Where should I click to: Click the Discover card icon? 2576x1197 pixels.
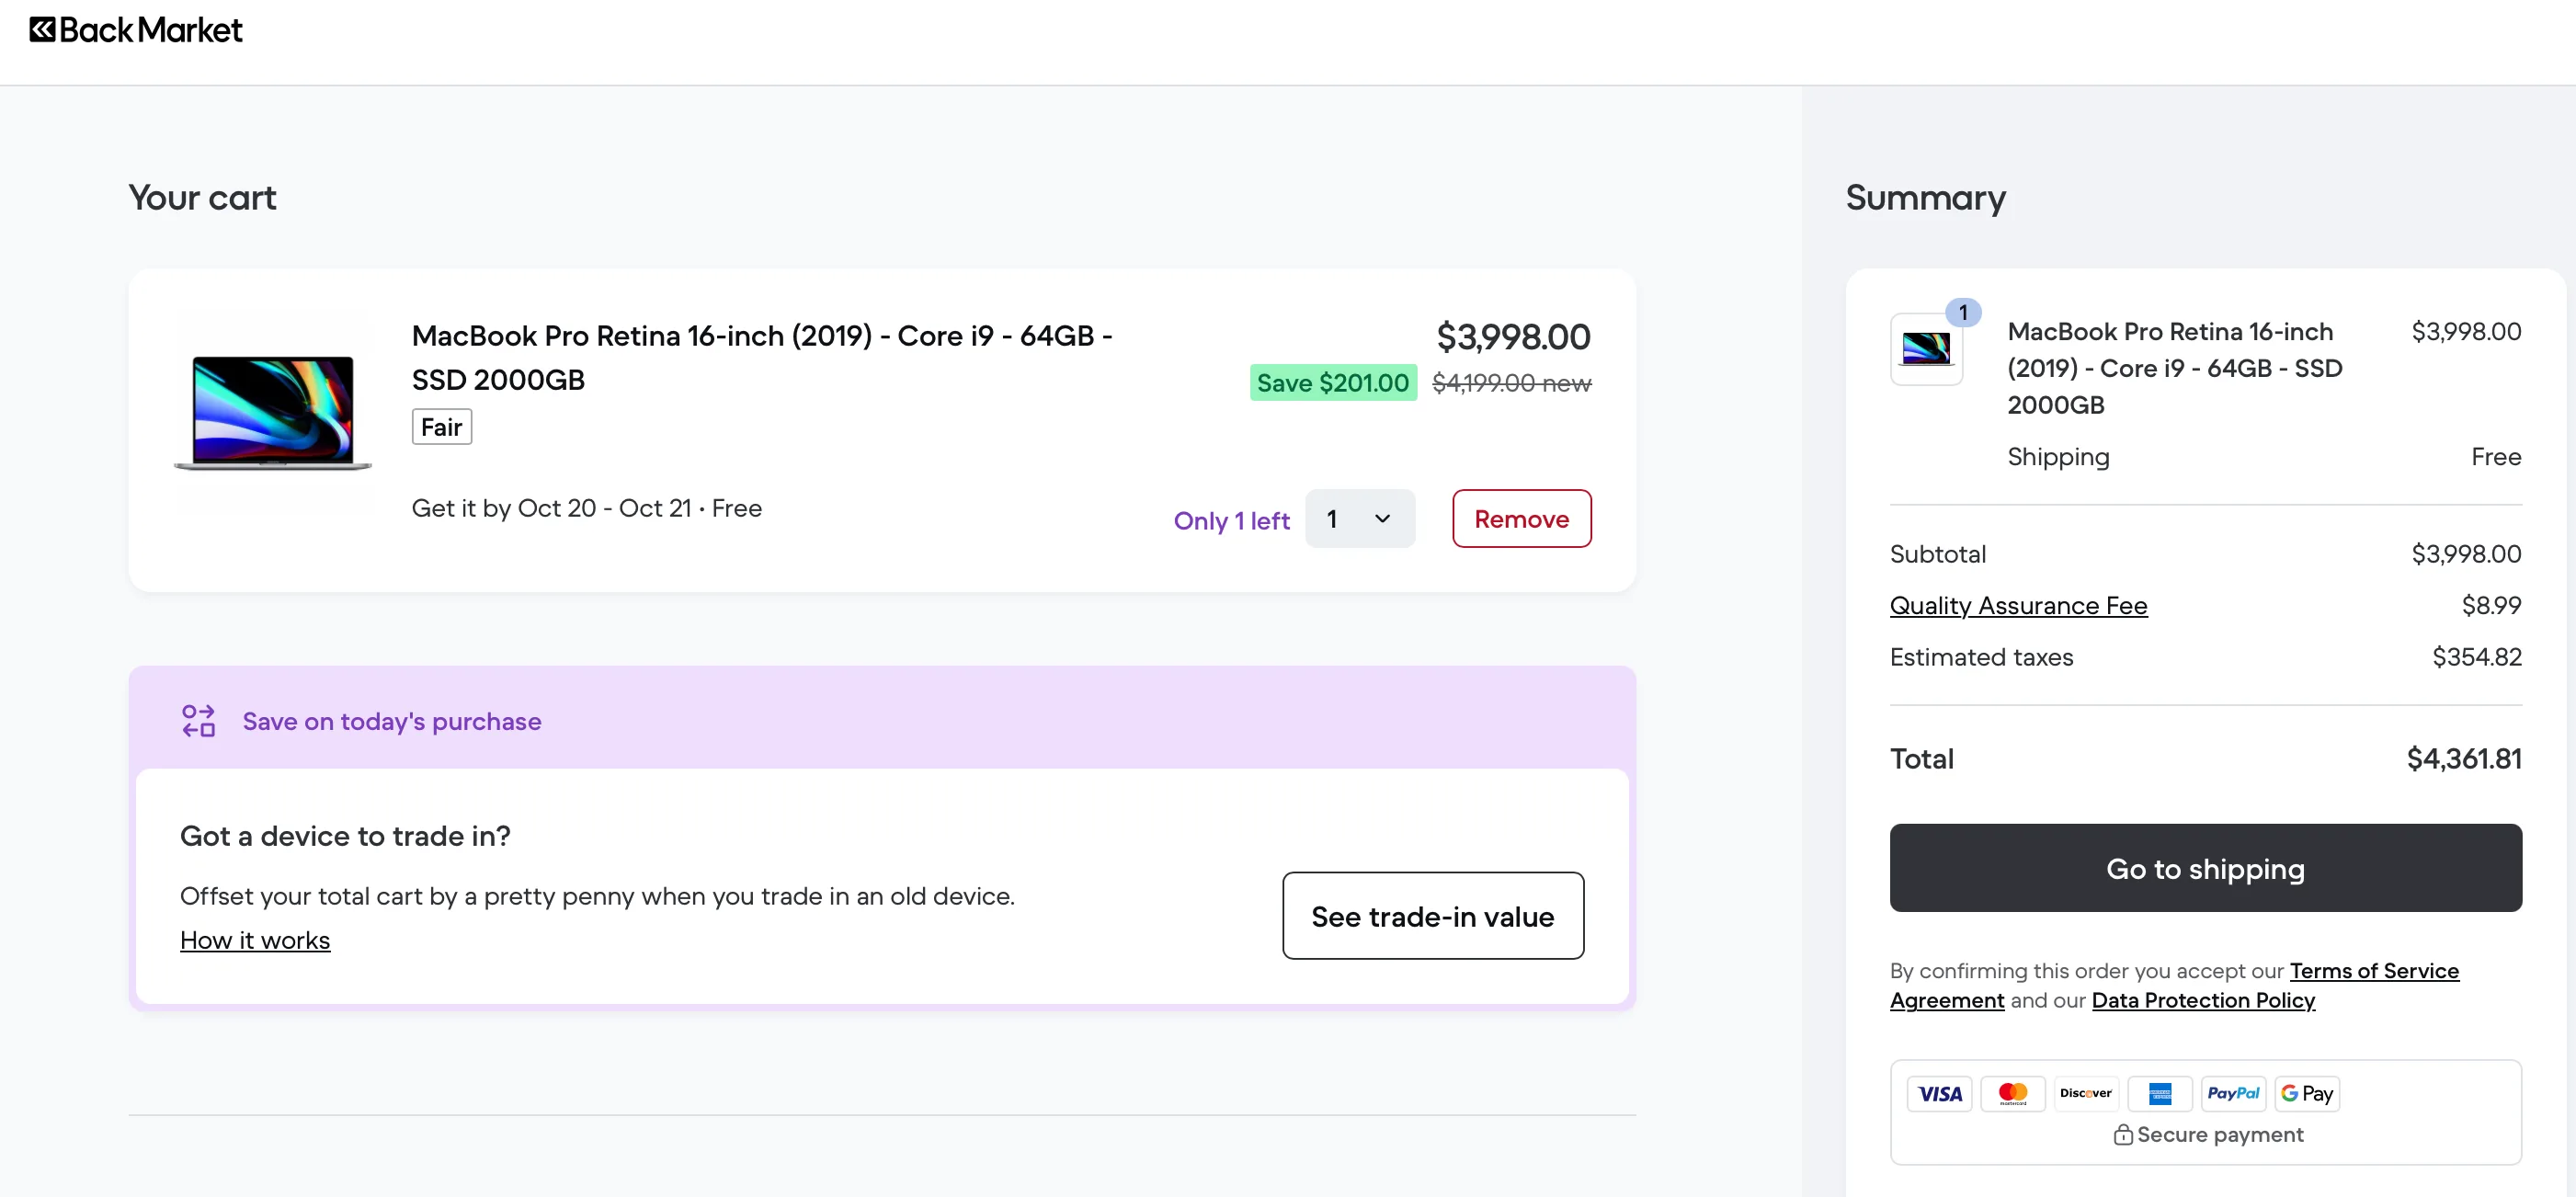pos(2085,1093)
